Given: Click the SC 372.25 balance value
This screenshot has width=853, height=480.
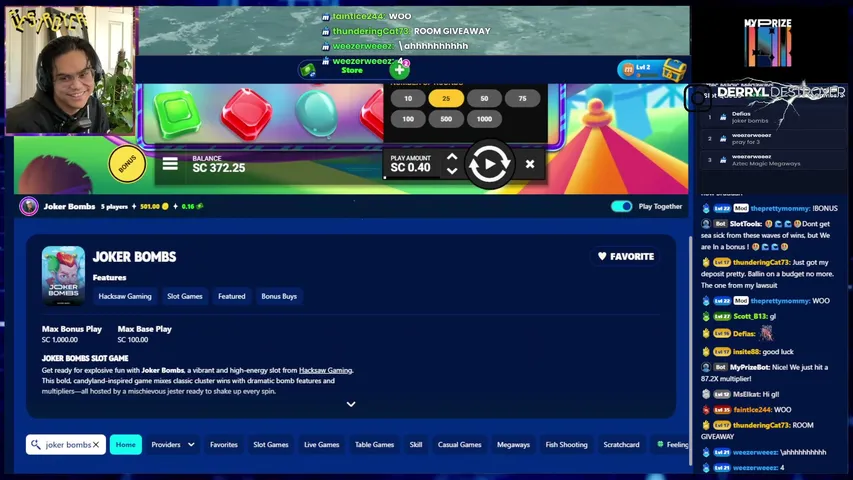Looking at the screenshot, I should 219,168.
